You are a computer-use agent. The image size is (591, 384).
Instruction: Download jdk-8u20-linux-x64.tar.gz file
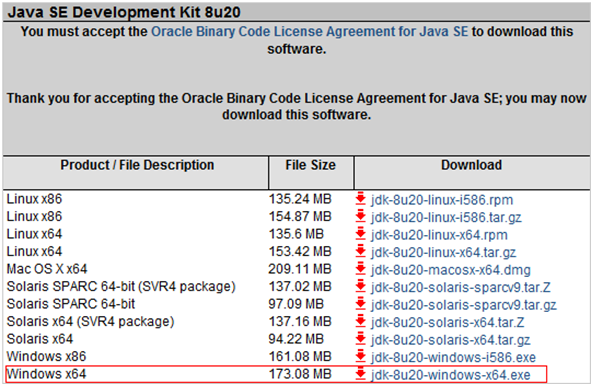point(443,252)
